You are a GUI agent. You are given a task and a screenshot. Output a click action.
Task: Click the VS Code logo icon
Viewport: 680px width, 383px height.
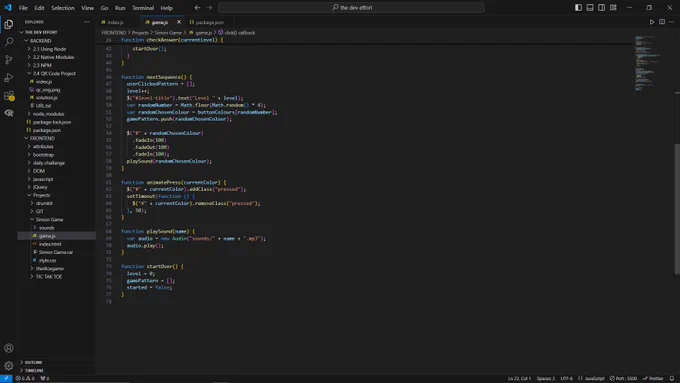[x=8, y=7]
